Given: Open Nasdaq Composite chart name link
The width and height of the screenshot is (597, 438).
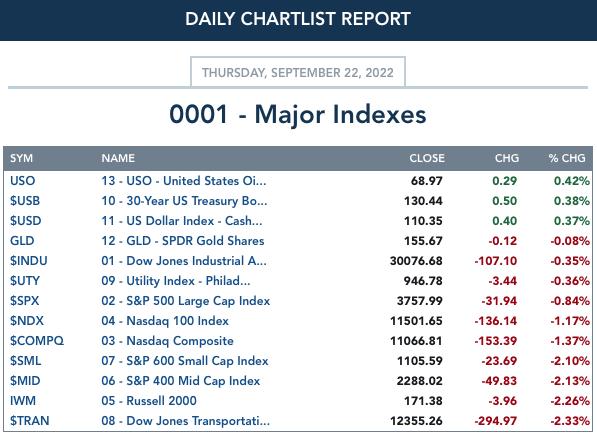Looking at the screenshot, I should [x=167, y=340].
